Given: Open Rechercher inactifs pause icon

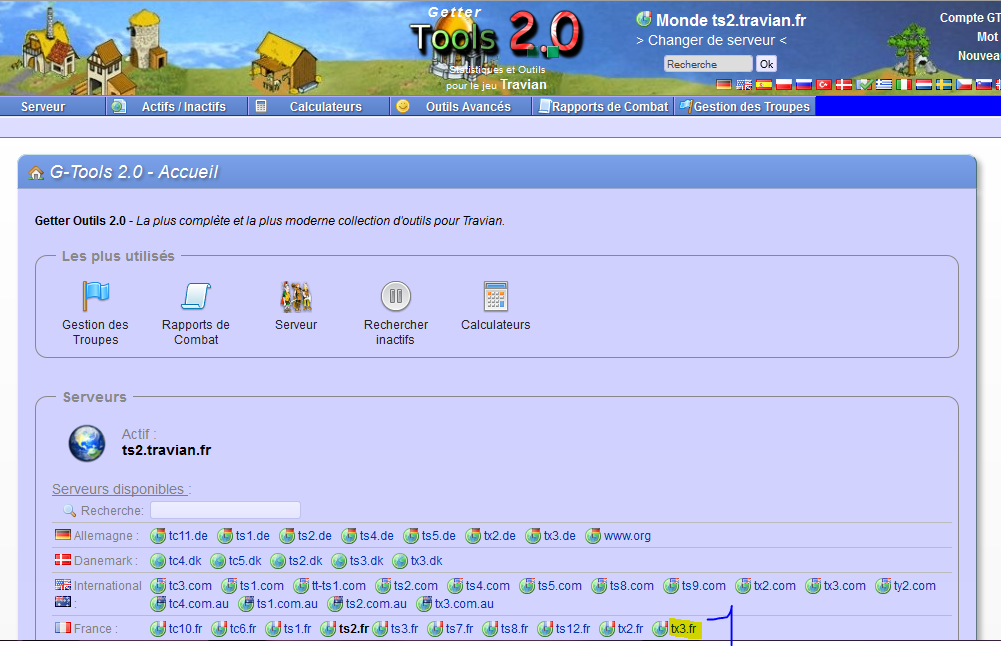Looking at the screenshot, I should click(396, 296).
